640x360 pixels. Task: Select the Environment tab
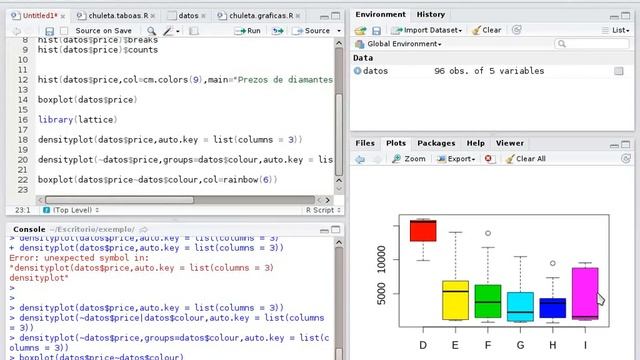tap(380, 15)
